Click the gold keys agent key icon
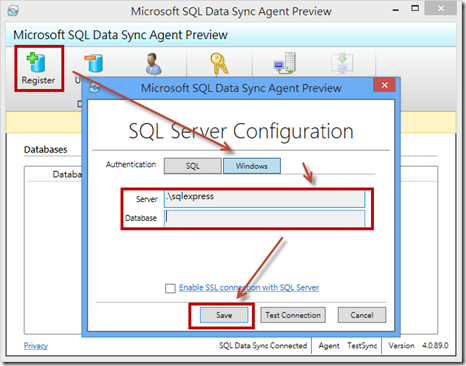This screenshot has width=466, height=366. pos(219,63)
